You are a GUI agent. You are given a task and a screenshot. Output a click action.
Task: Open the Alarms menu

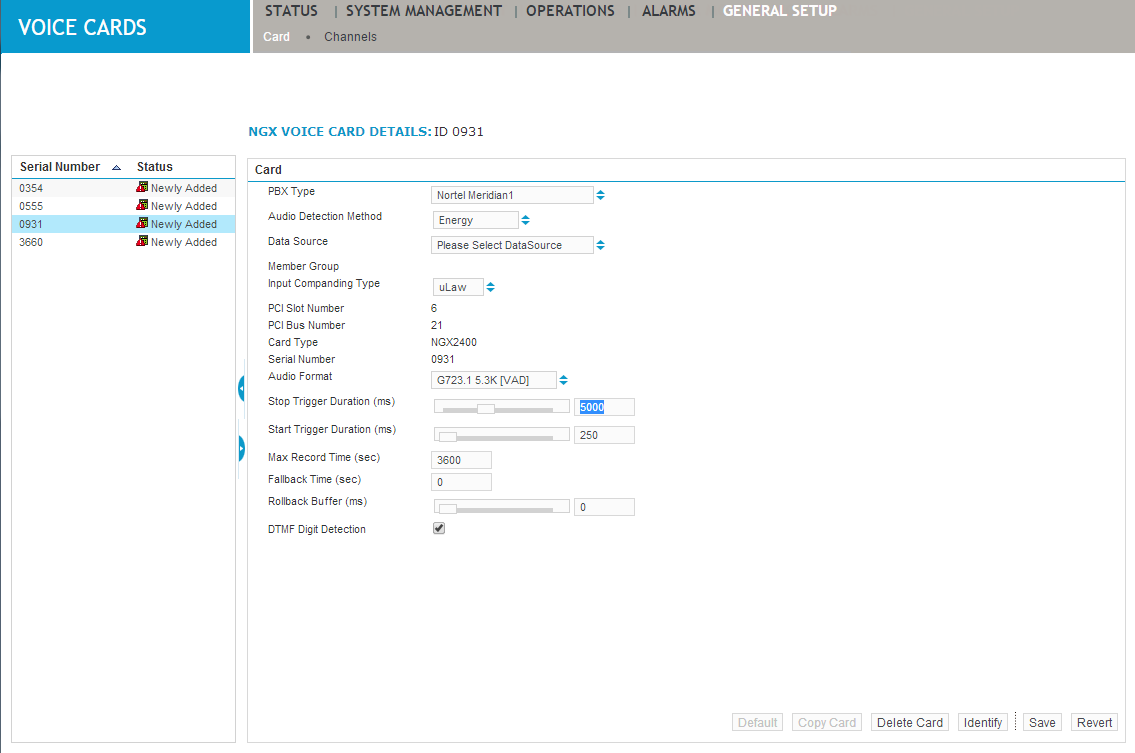669,11
